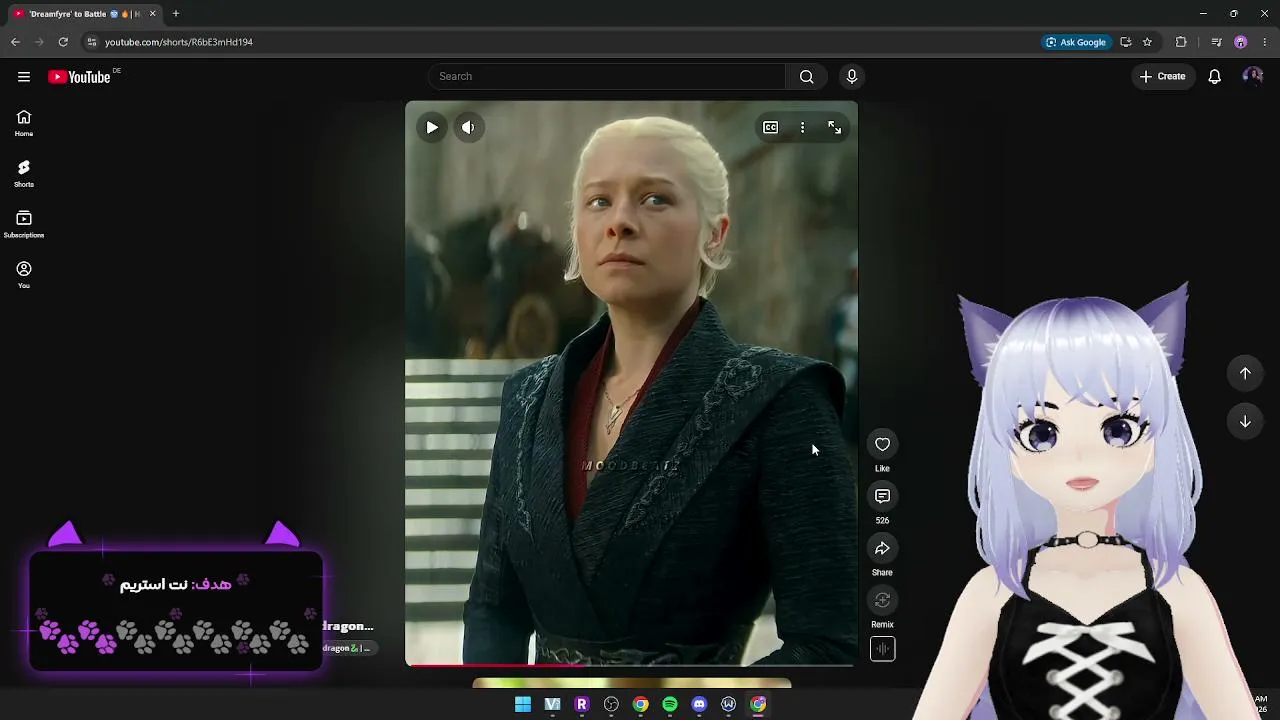
Task: Open the media controls button
Action: coord(1216,42)
